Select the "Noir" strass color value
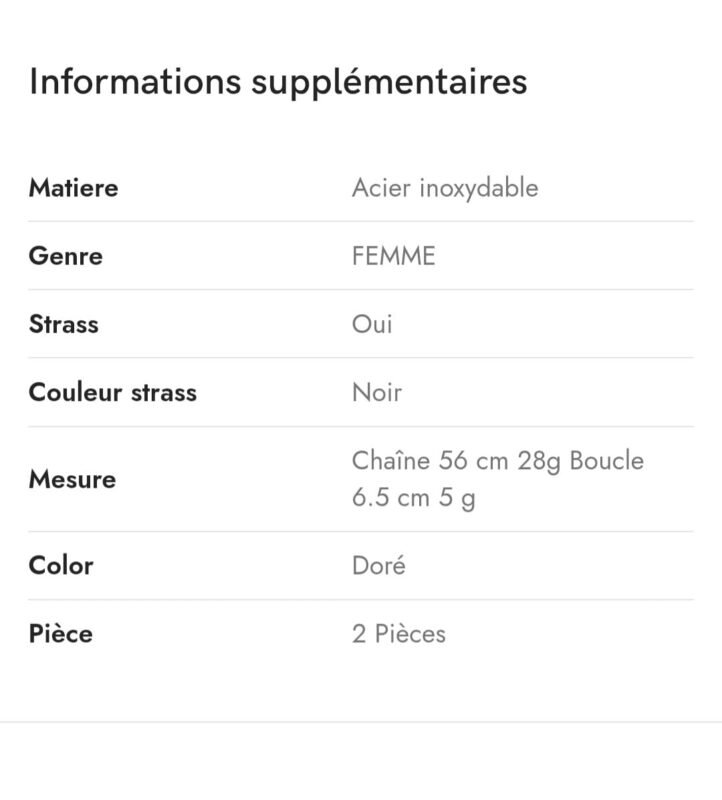Image resolution: width=722 pixels, height=800 pixels. pos(376,392)
